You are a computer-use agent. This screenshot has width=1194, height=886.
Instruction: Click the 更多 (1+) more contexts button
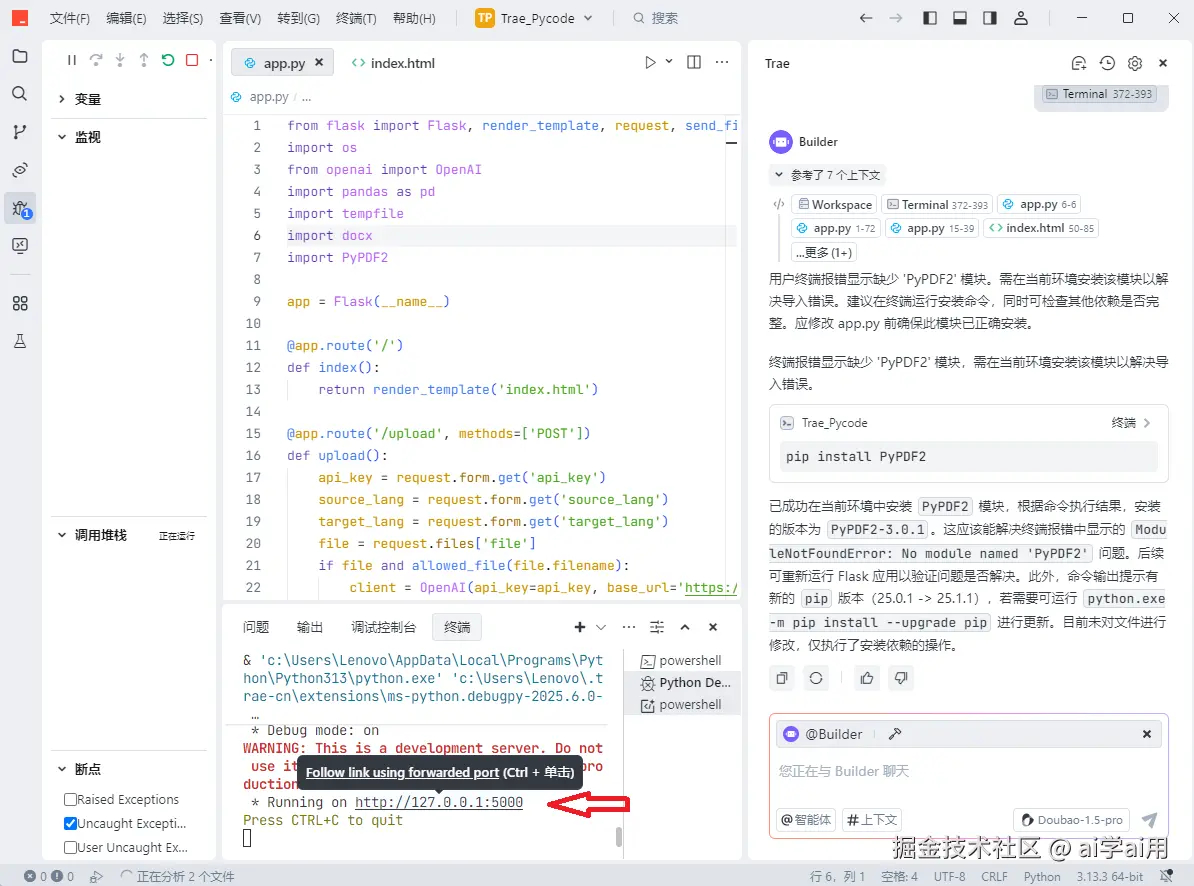pos(824,253)
